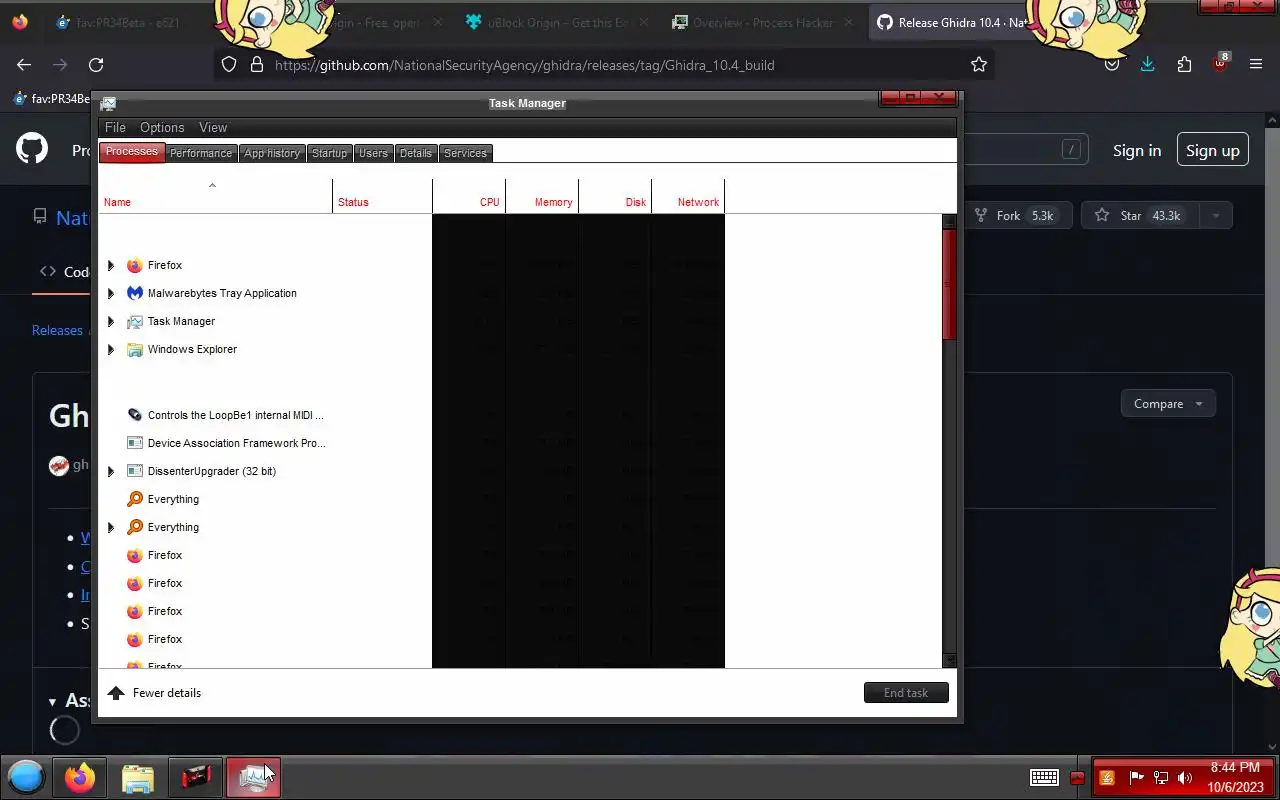Click the Task Manager taskbar button
This screenshot has height=800, width=1280.
tap(253, 777)
